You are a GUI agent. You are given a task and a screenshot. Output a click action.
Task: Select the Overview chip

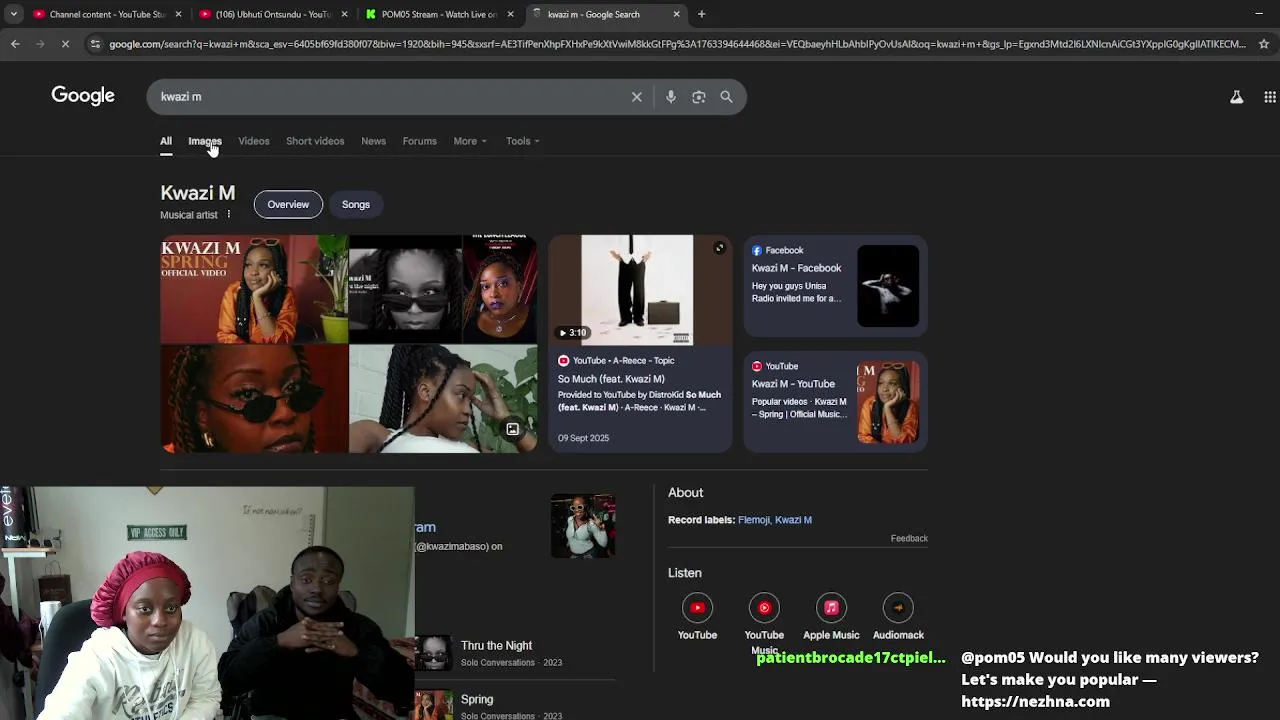(288, 204)
